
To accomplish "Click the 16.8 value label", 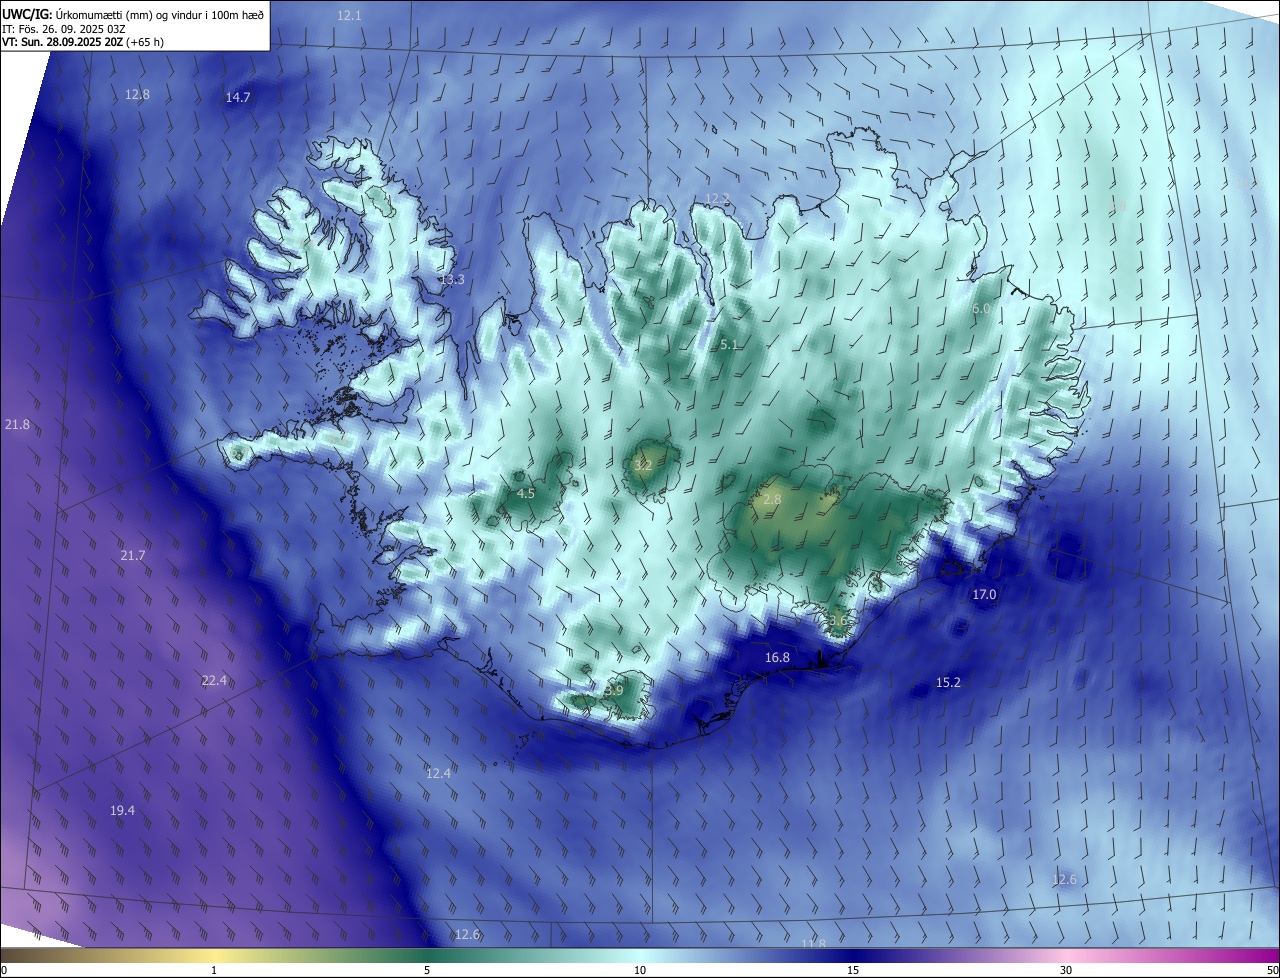I will pos(777,657).
